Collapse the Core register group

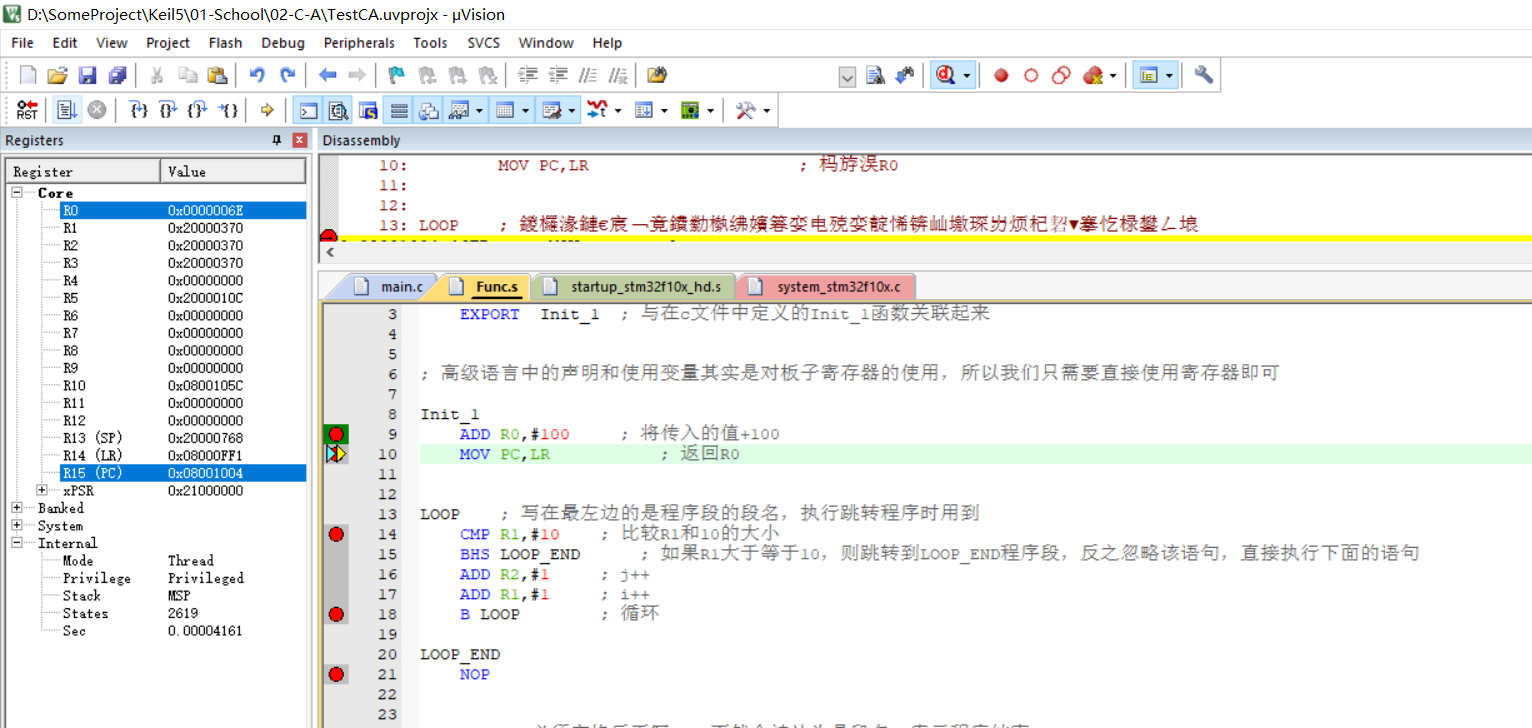point(17,192)
